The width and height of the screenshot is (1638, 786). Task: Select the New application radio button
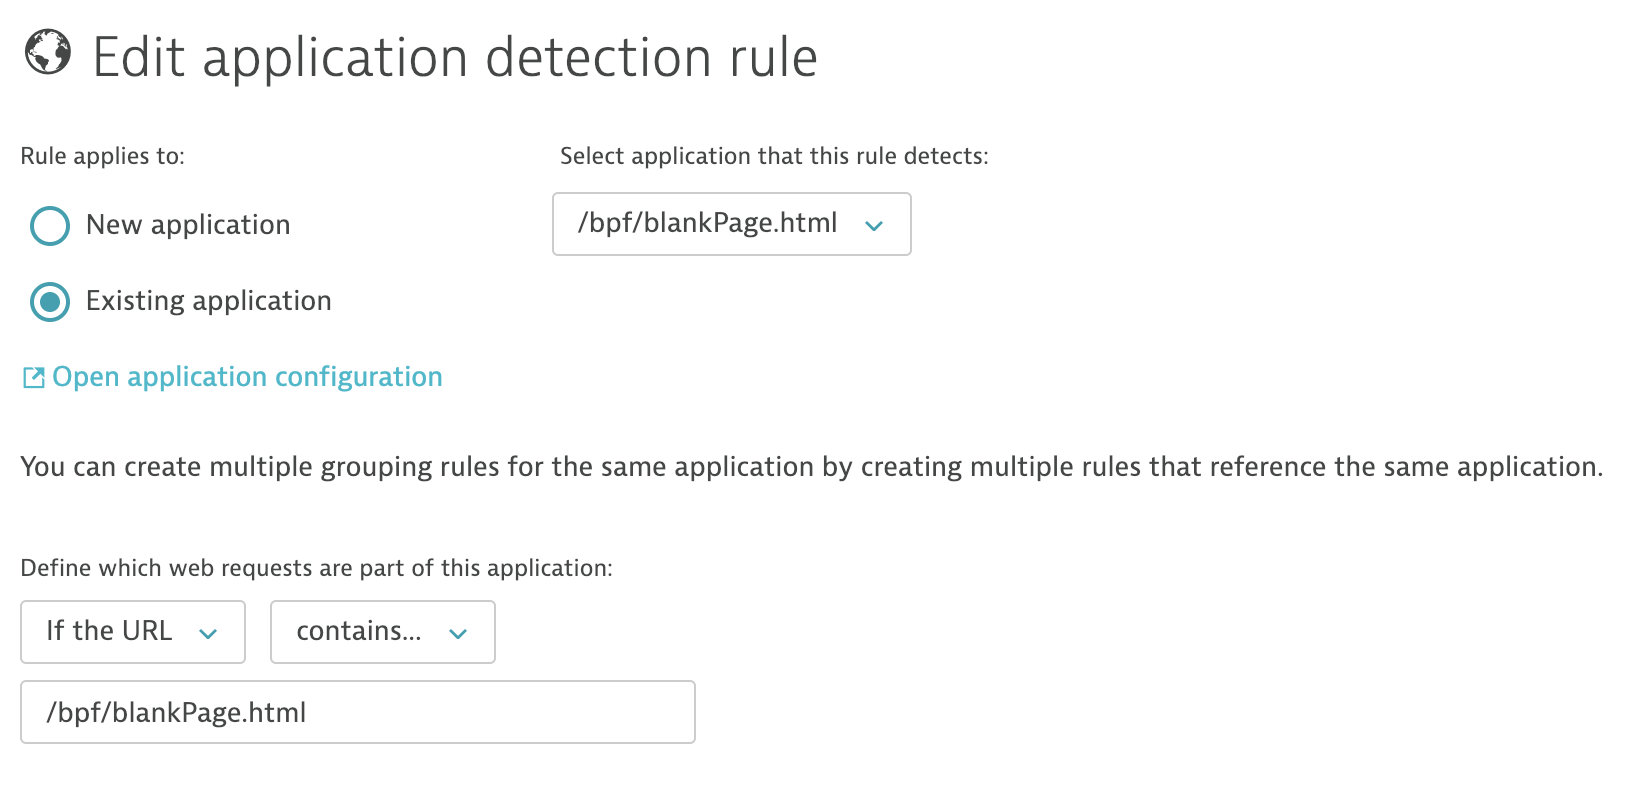click(x=50, y=226)
